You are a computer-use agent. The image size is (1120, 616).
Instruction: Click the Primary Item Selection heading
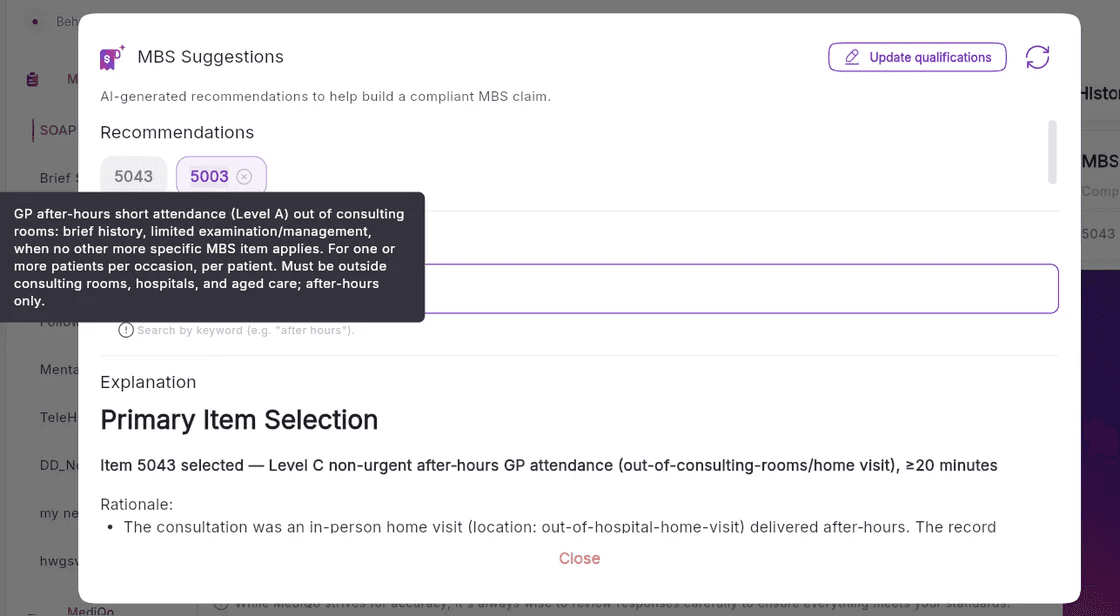coord(239,420)
